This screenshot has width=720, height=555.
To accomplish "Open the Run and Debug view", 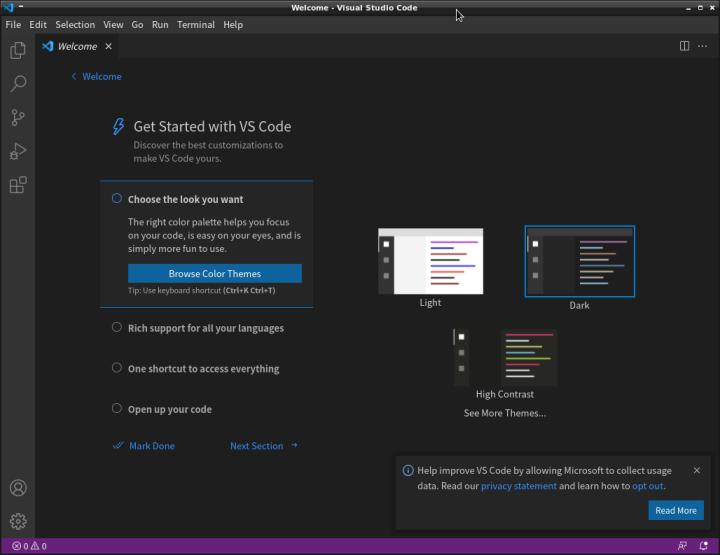I will 18,151.
